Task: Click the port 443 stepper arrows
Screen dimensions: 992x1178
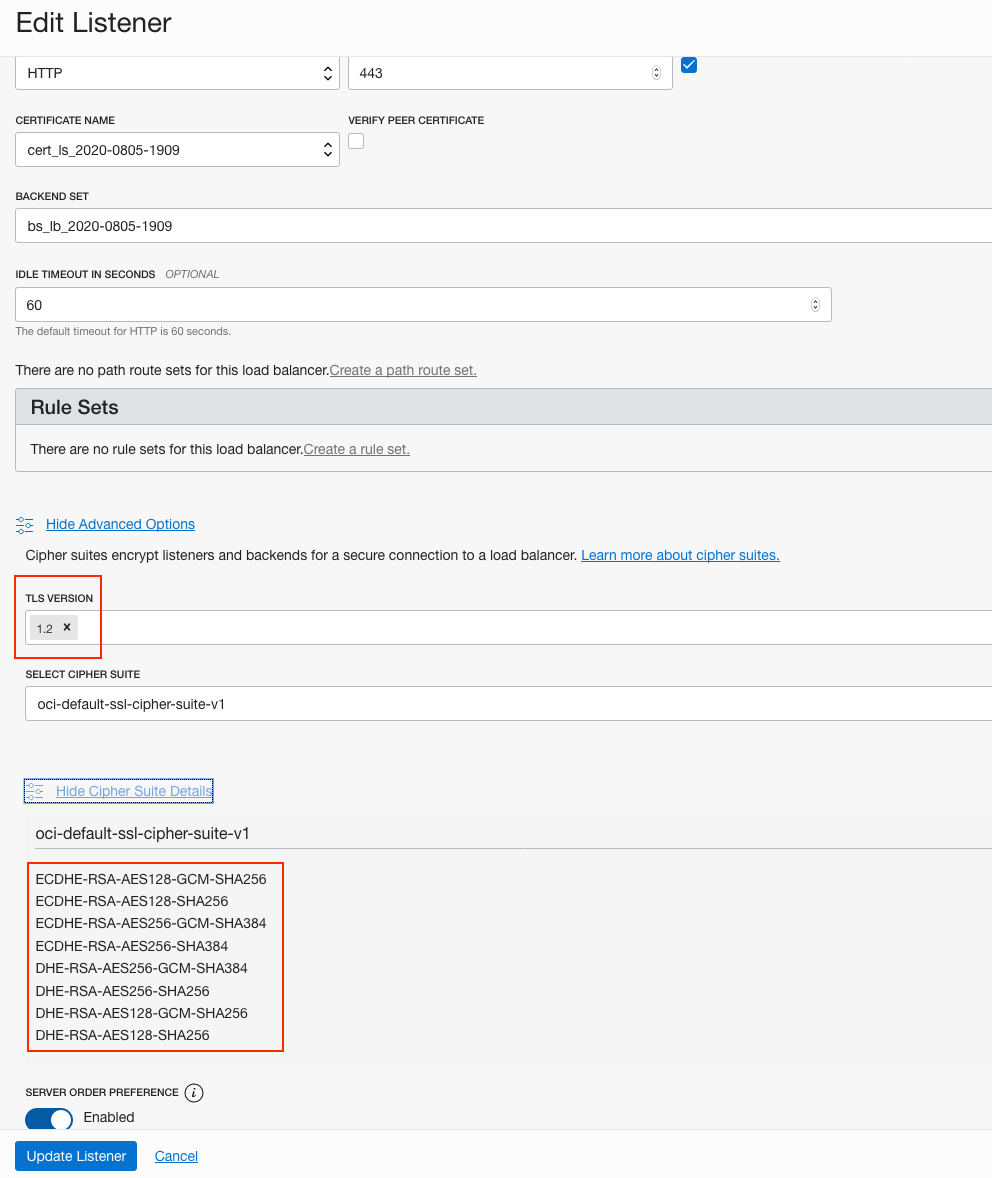Action: click(x=656, y=73)
